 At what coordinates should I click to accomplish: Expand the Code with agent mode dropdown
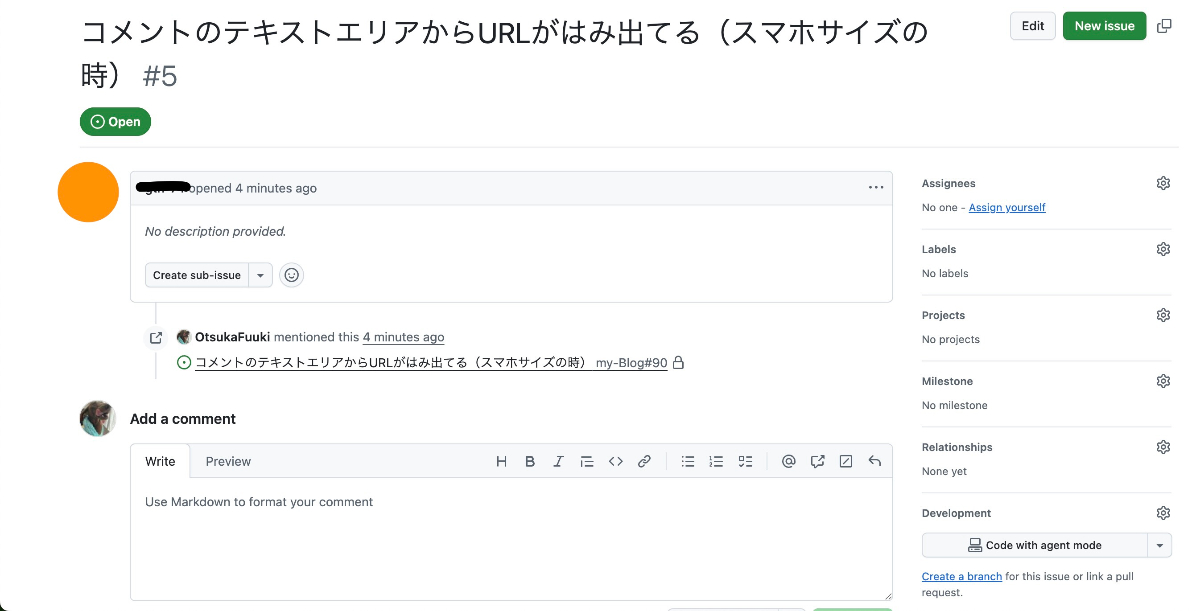(x=1159, y=546)
